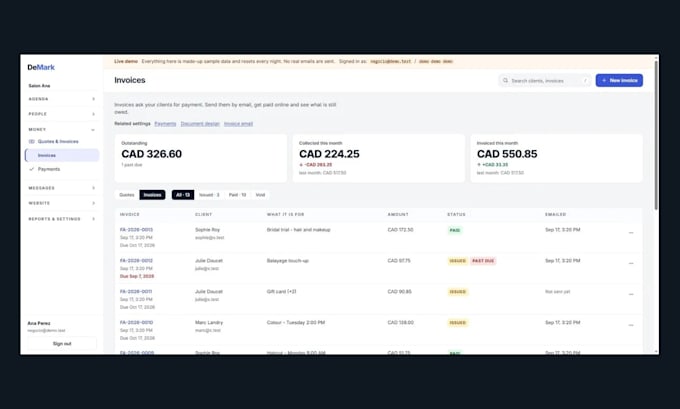Open invoice FA-2026-0013
This screenshot has width=680, height=409.
(136, 230)
